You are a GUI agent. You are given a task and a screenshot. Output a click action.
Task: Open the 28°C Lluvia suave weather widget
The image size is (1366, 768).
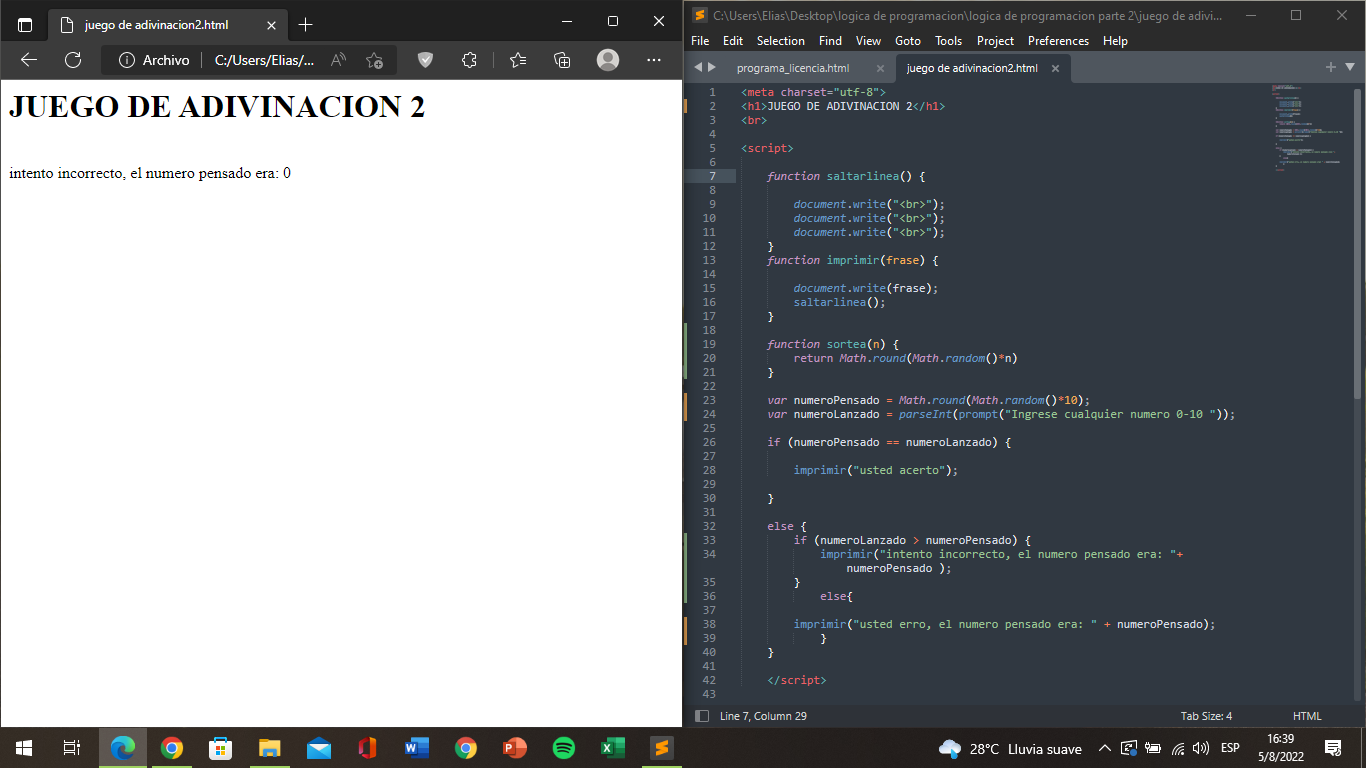point(1010,748)
